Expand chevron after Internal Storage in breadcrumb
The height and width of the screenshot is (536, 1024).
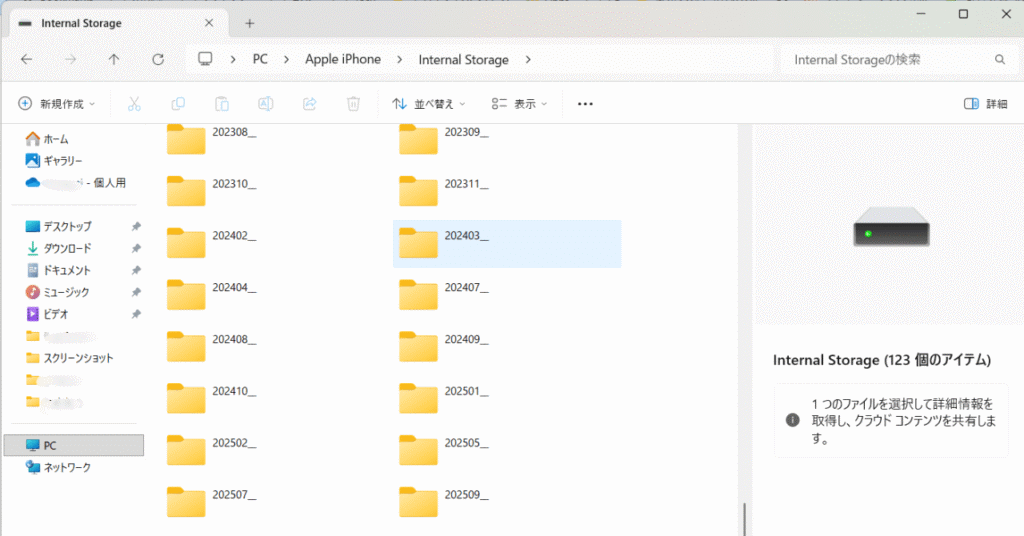click(x=528, y=60)
